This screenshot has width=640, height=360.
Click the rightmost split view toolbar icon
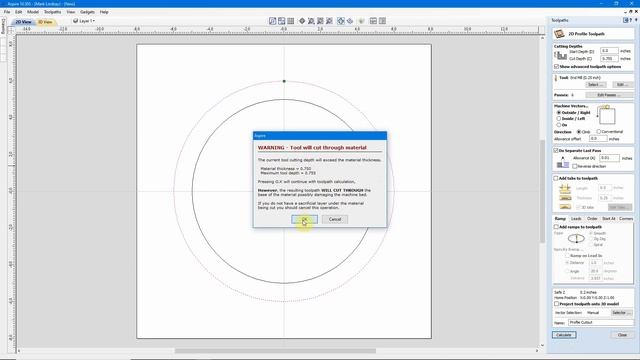[382, 21]
